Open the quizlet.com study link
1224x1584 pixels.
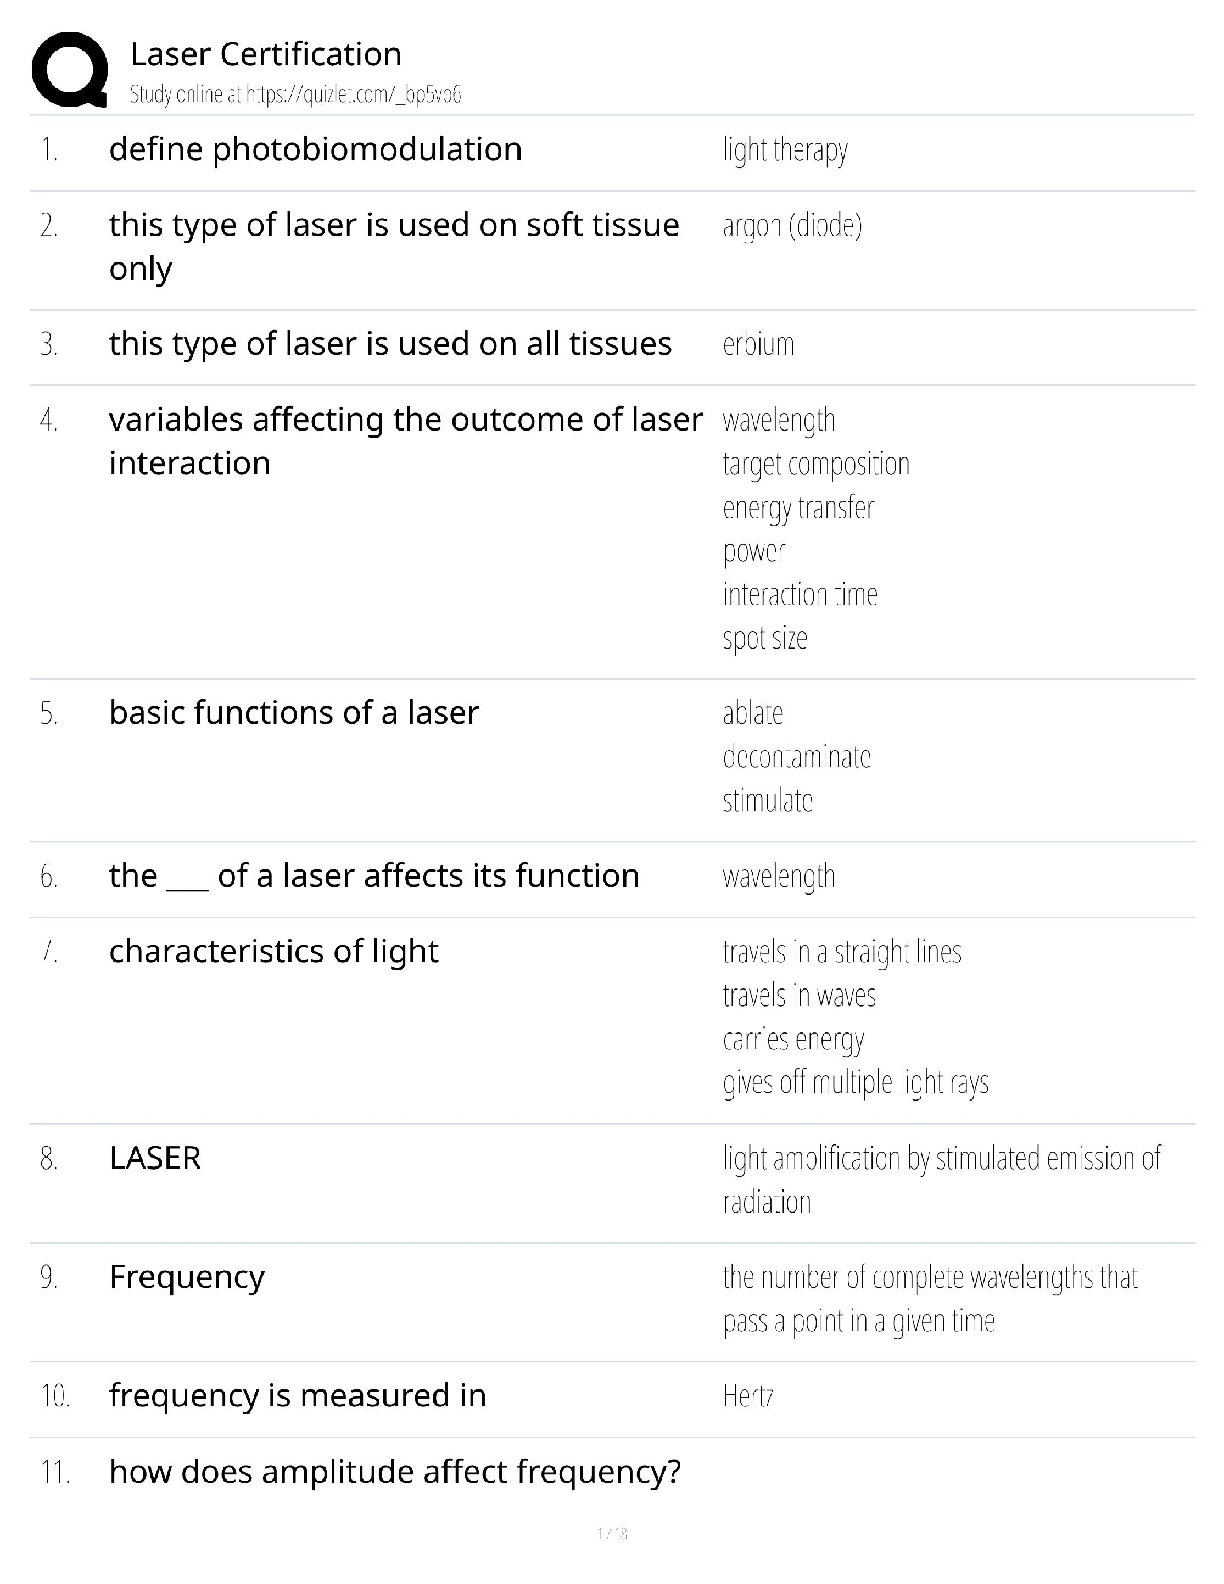tap(295, 95)
